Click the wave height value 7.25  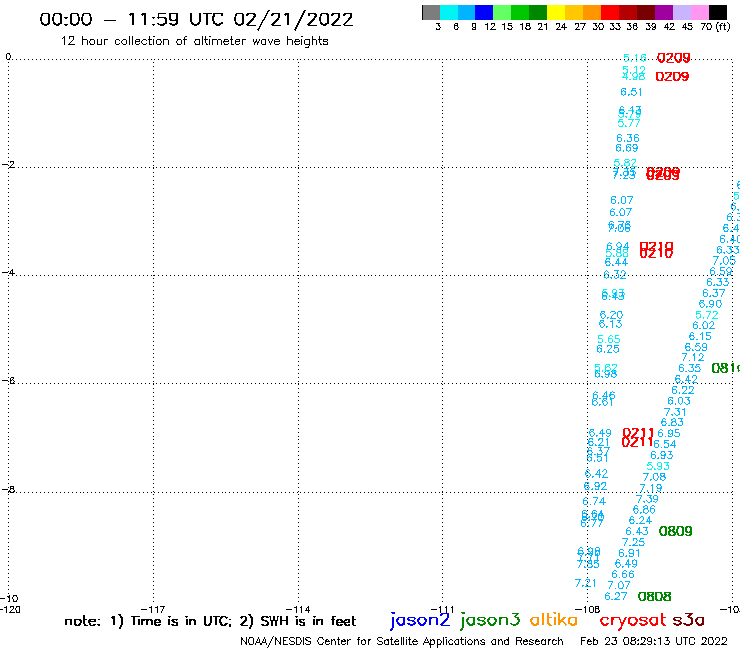[x=633, y=542]
